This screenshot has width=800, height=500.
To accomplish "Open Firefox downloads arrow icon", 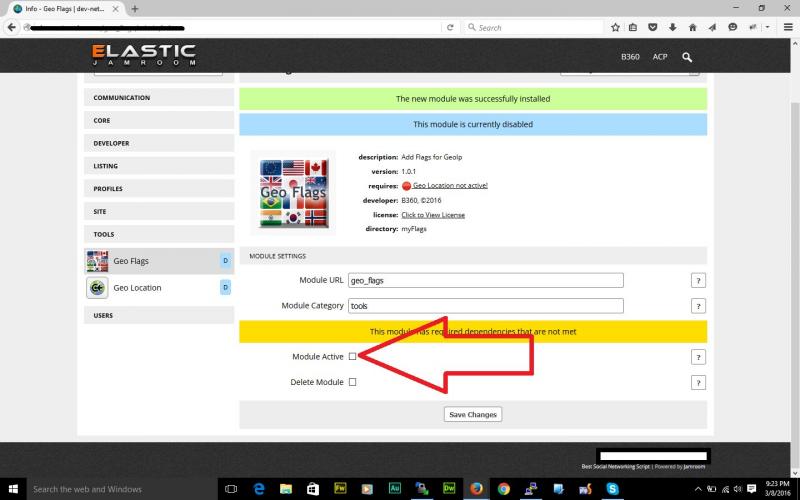I will coord(672,27).
